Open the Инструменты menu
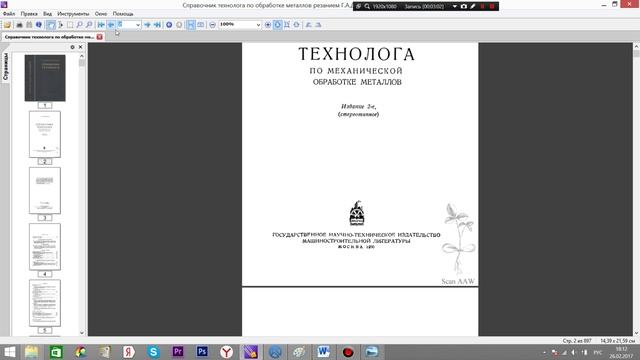 (x=73, y=13)
